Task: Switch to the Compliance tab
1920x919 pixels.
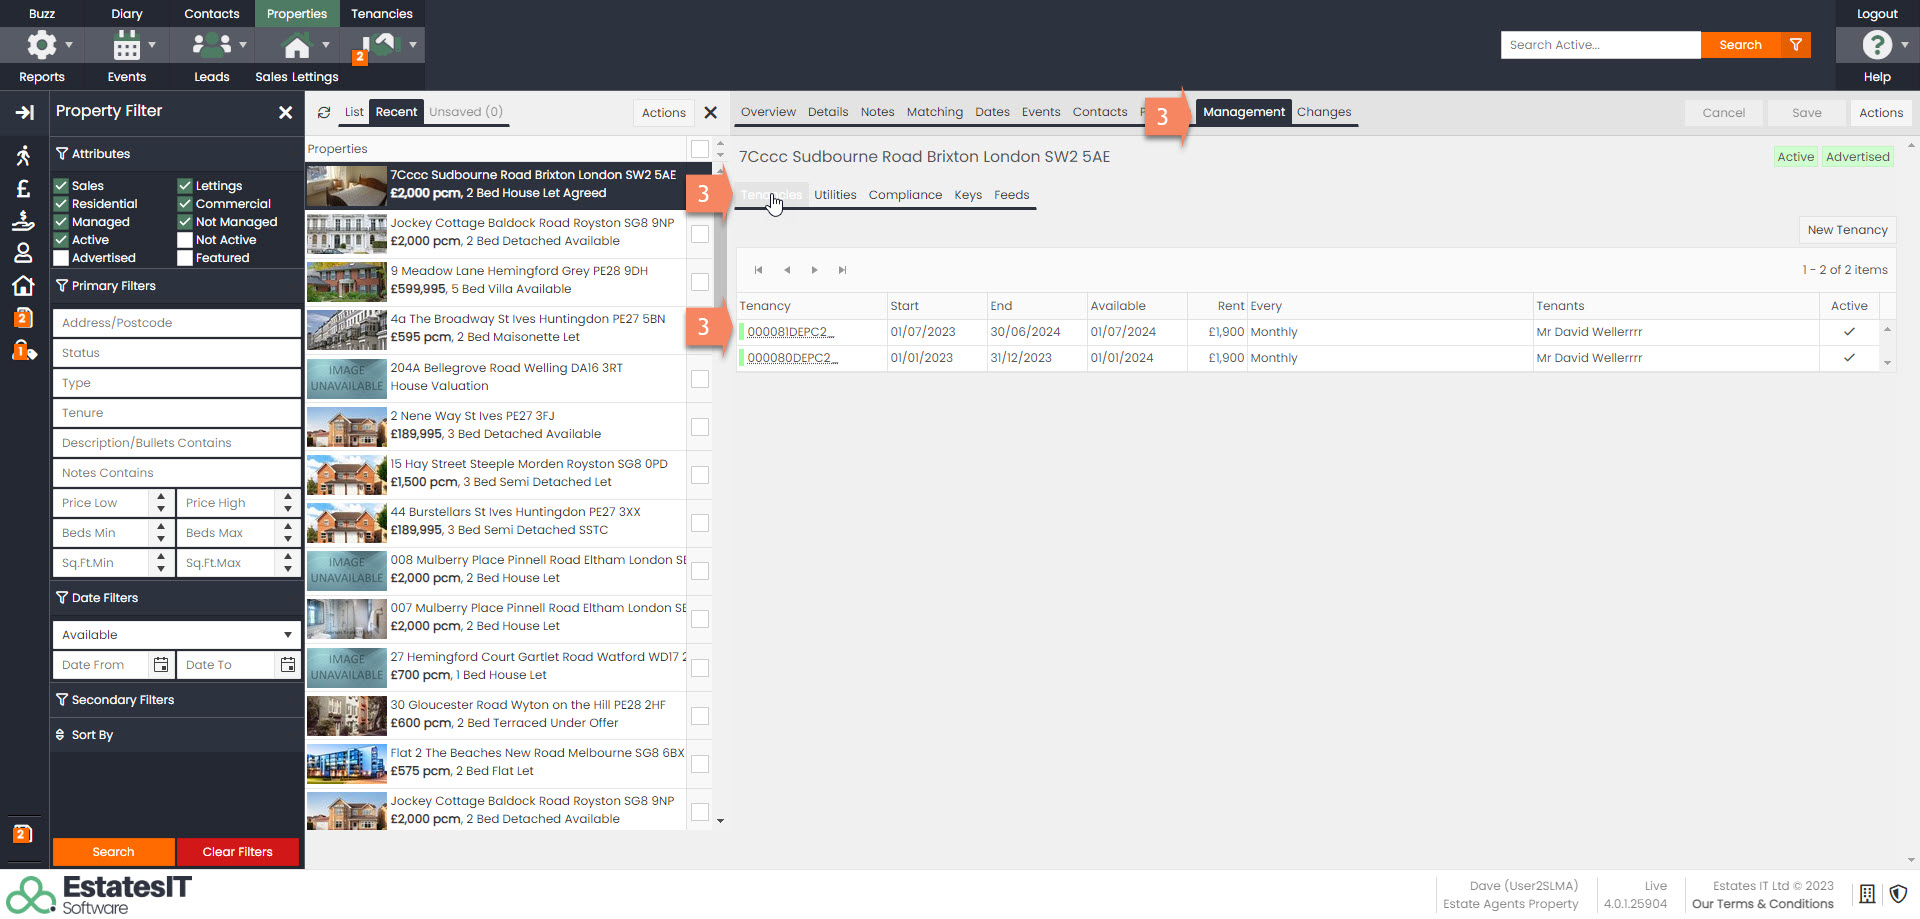Action: (x=904, y=195)
